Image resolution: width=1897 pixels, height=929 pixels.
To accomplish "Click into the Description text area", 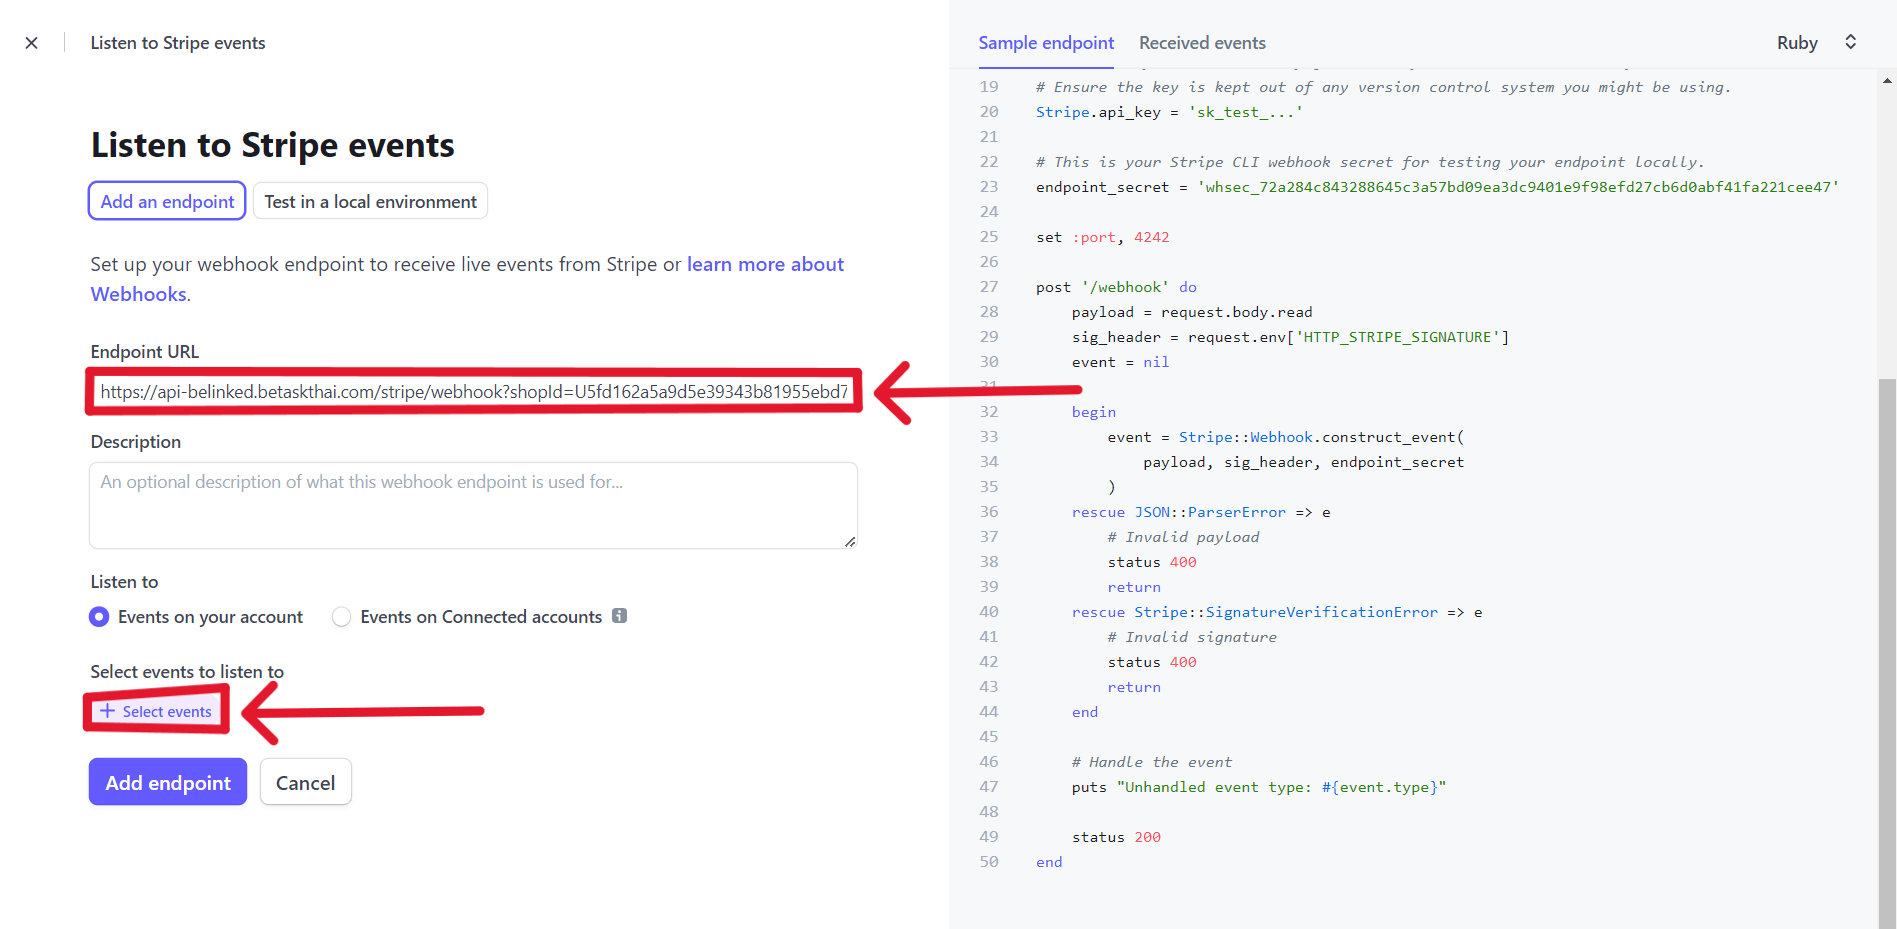I will pos(473,505).
